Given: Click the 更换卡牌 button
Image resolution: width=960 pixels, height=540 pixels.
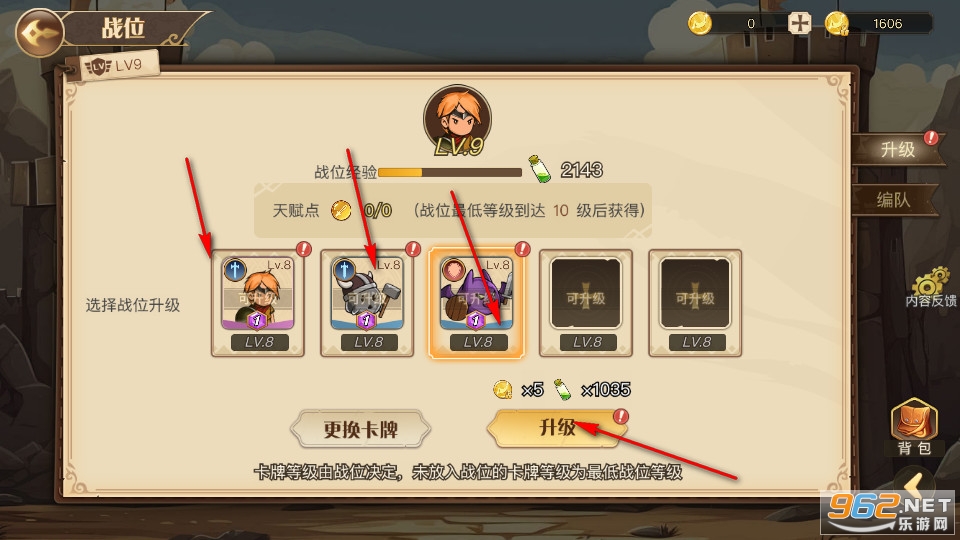Looking at the screenshot, I should [361, 429].
